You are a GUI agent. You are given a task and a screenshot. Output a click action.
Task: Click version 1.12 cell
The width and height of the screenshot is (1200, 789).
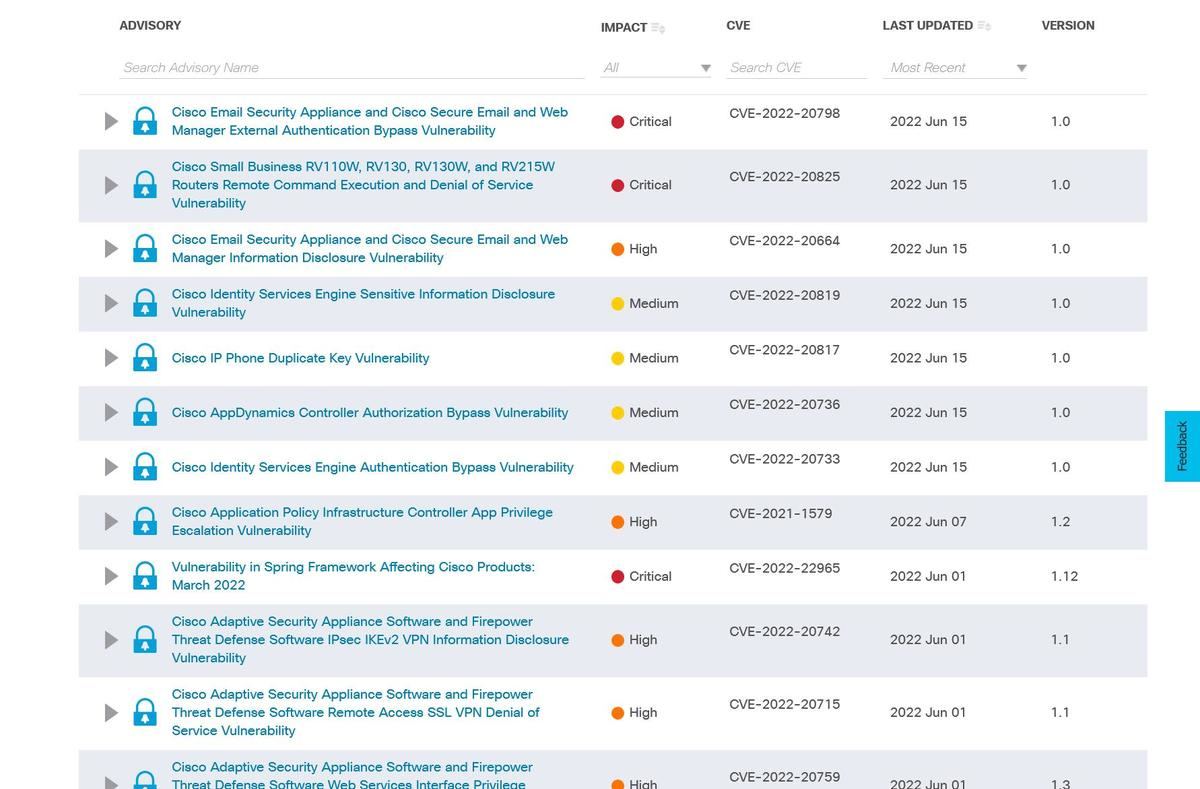point(1064,576)
